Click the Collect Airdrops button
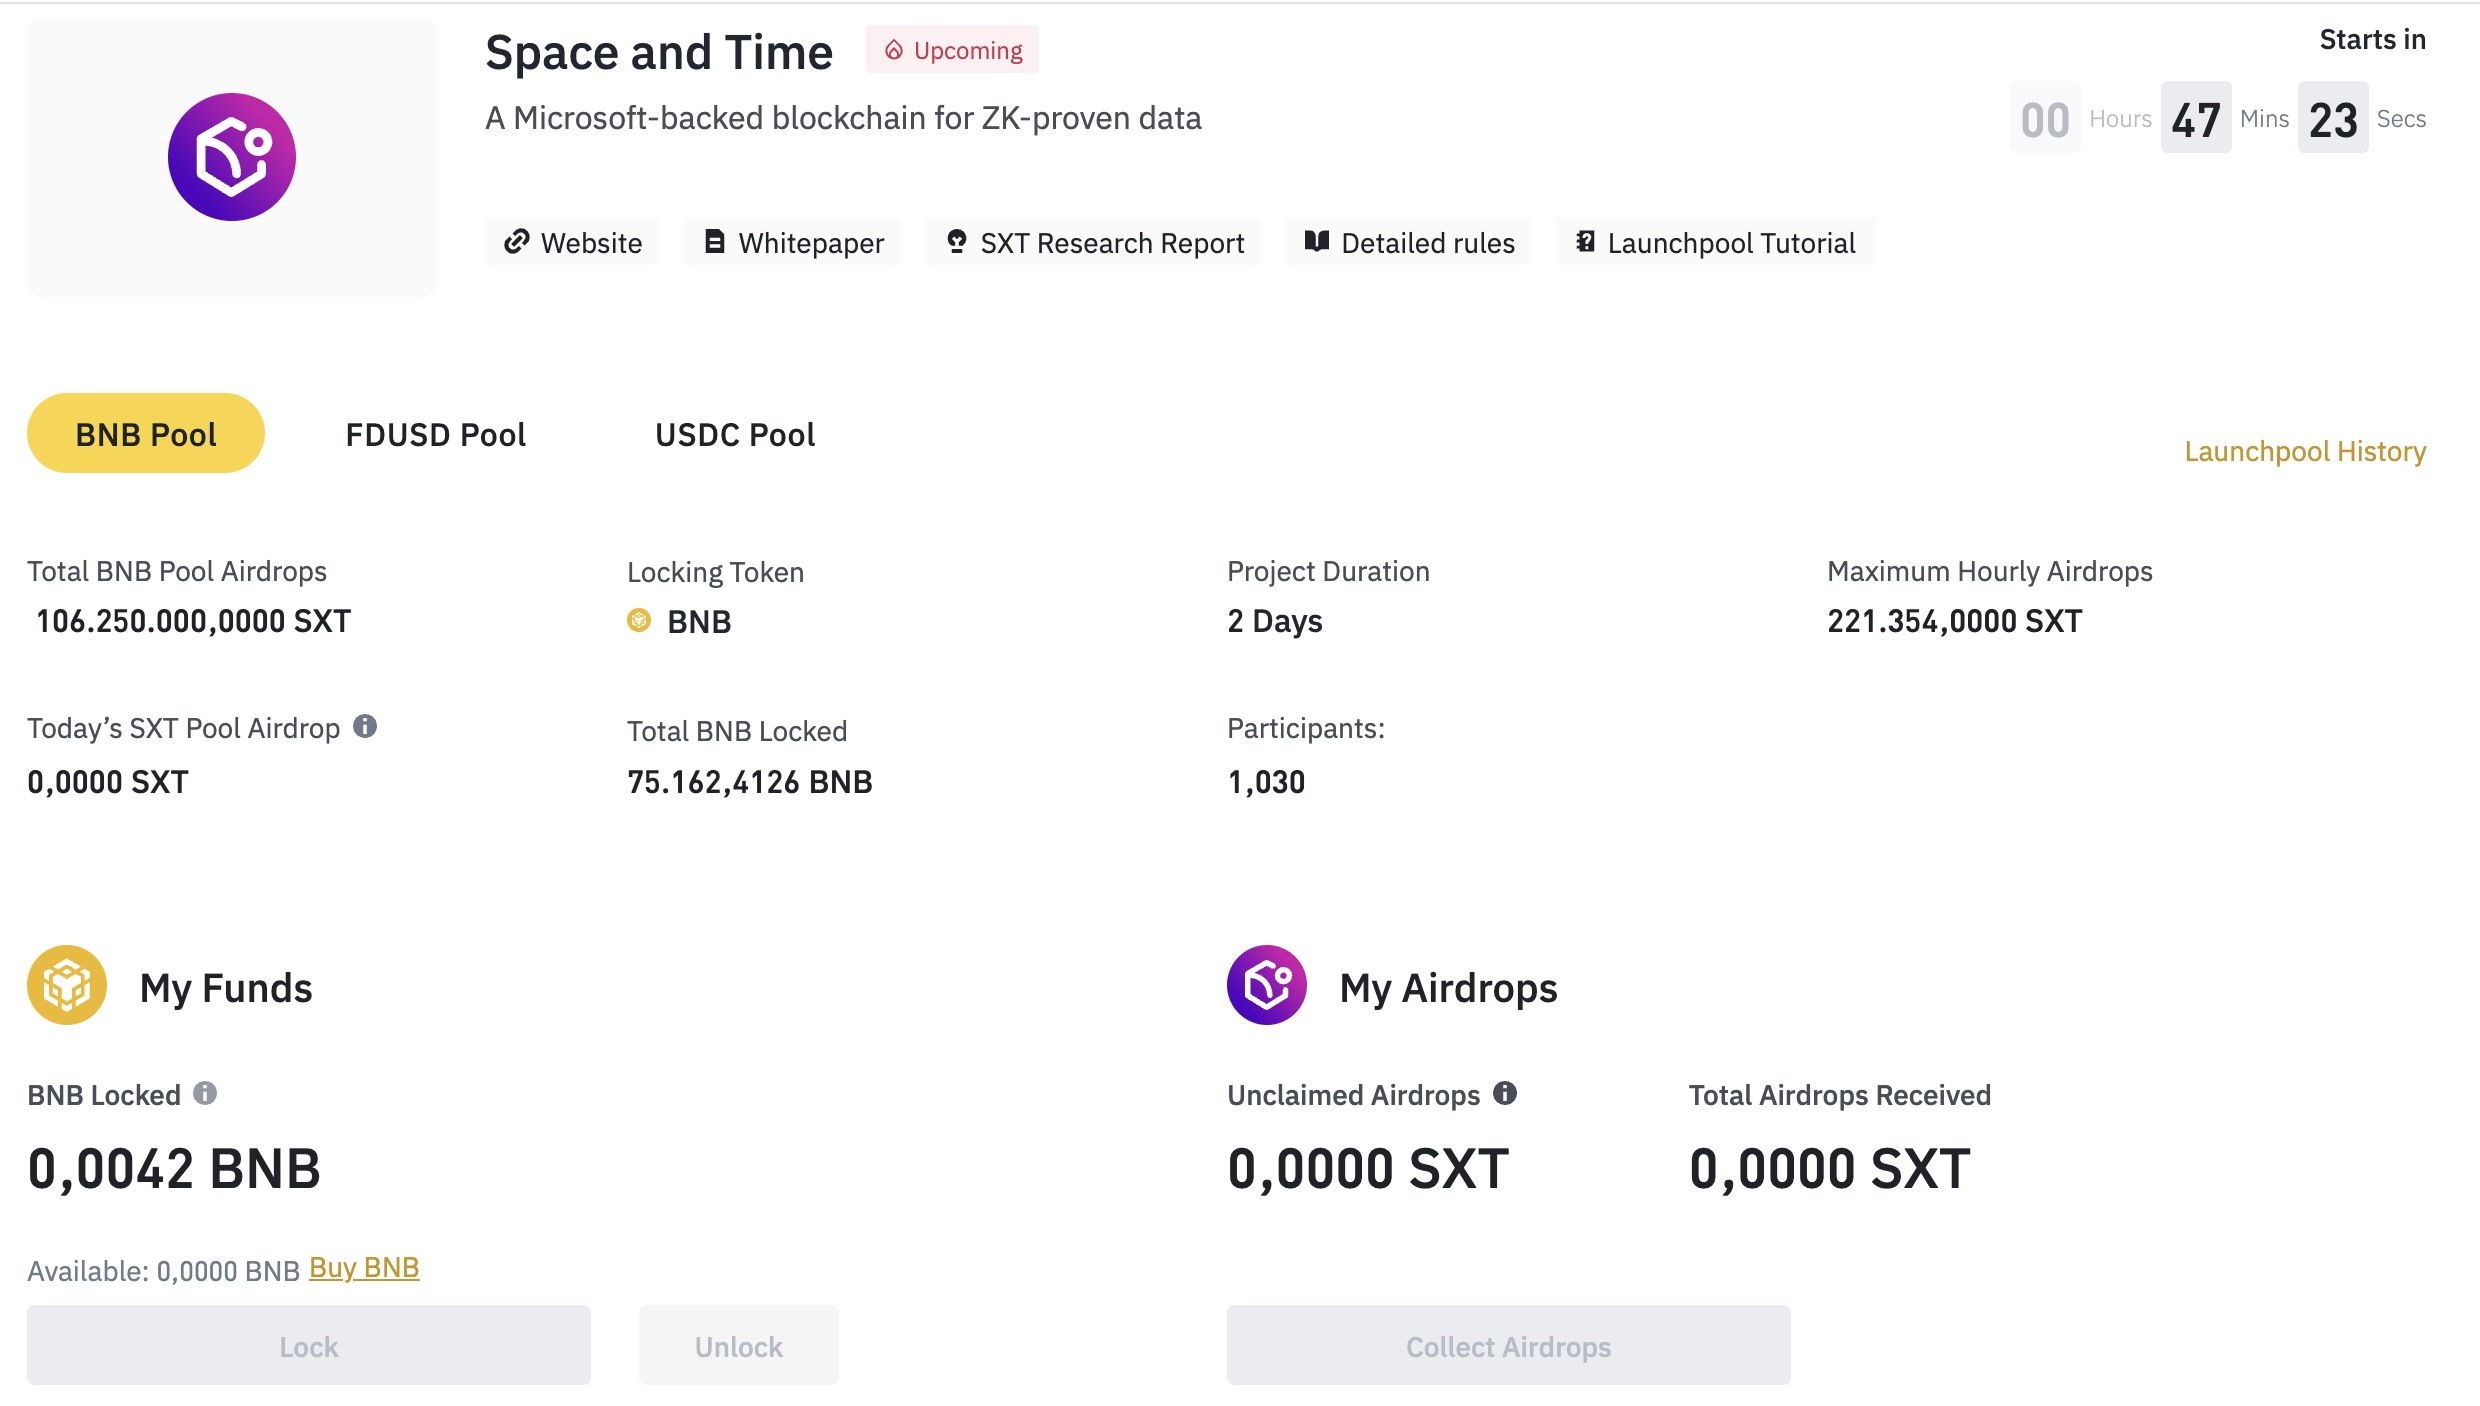This screenshot has height=1406, width=2480. click(1509, 1346)
